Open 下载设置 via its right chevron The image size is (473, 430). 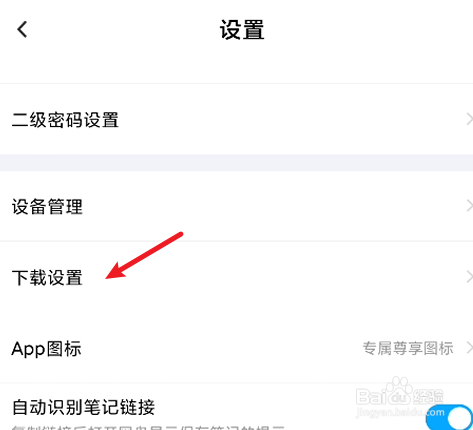(x=469, y=277)
